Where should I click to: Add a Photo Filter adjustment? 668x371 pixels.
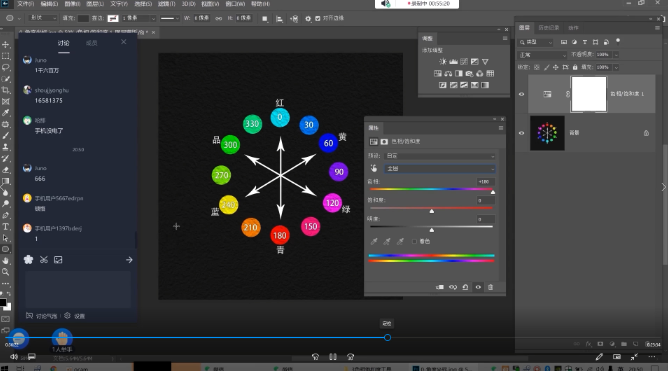click(469, 73)
